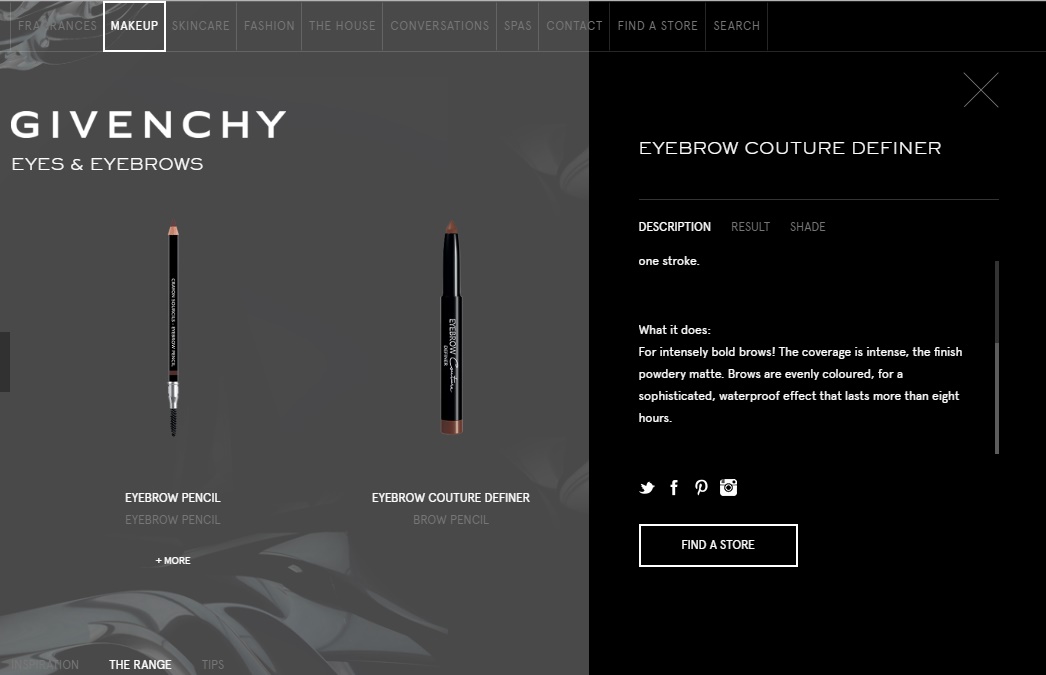Open the Skincare menu
1046x675 pixels.
[x=200, y=26]
